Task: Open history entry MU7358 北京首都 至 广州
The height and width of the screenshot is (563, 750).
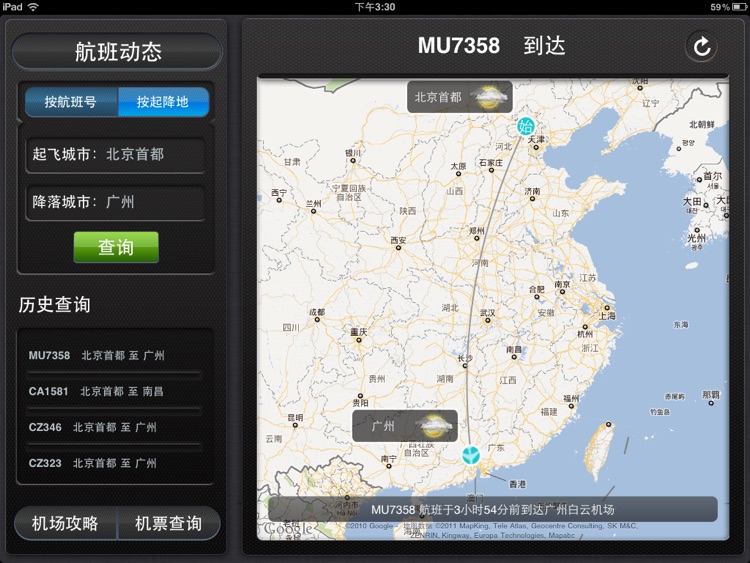Action: click(x=115, y=355)
